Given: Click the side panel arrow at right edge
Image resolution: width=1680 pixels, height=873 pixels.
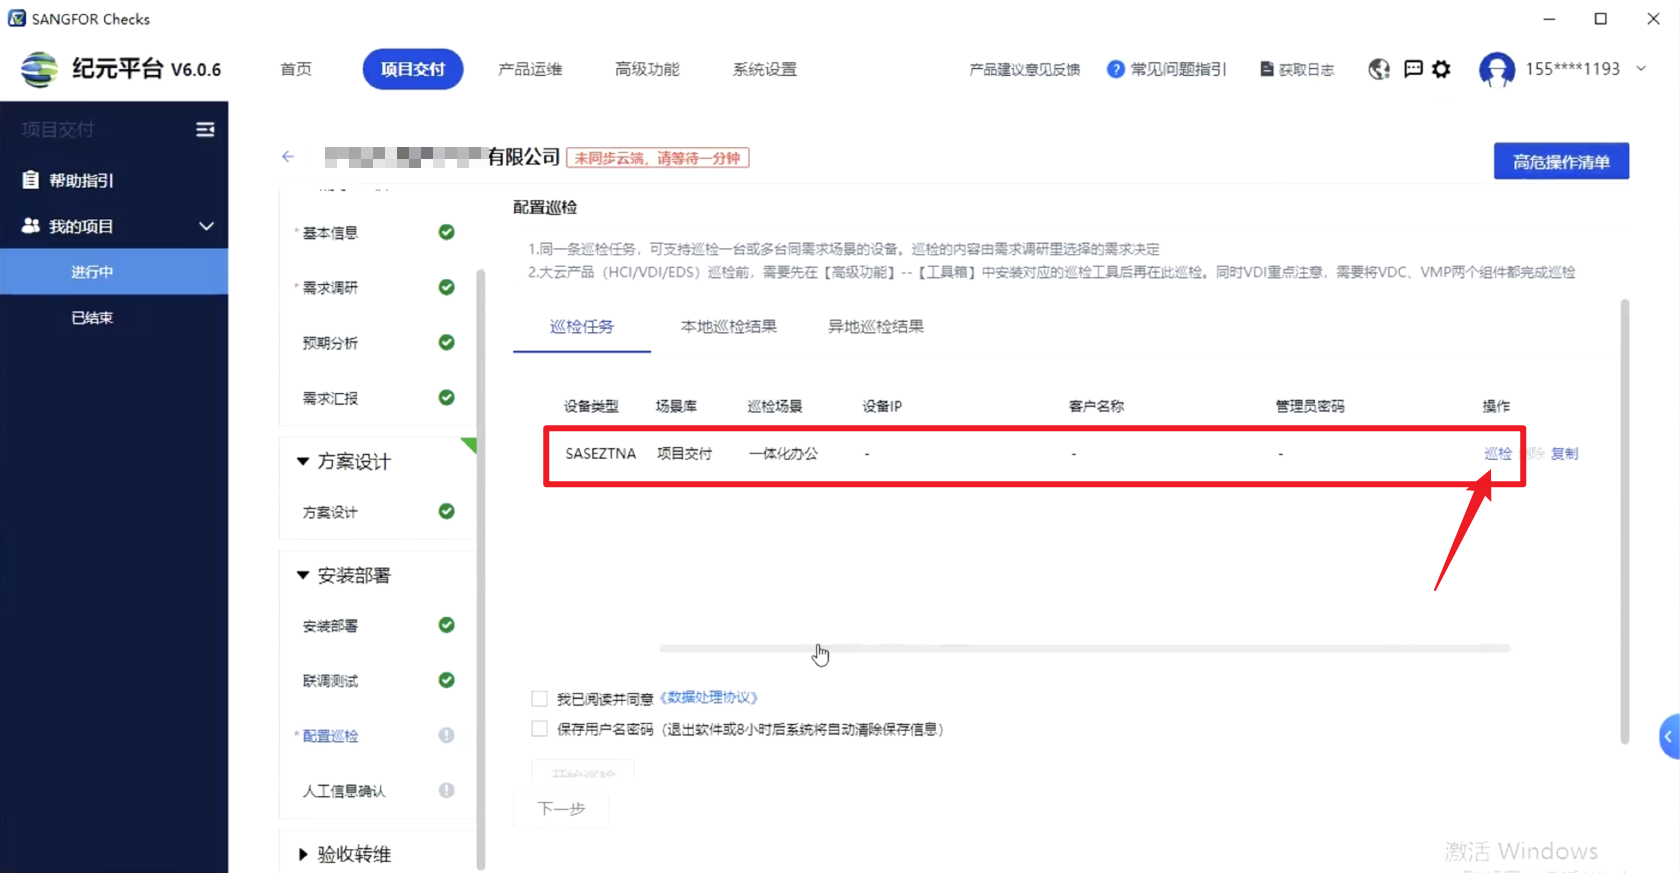Looking at the screenshot, I should (x=1668, y=737).
